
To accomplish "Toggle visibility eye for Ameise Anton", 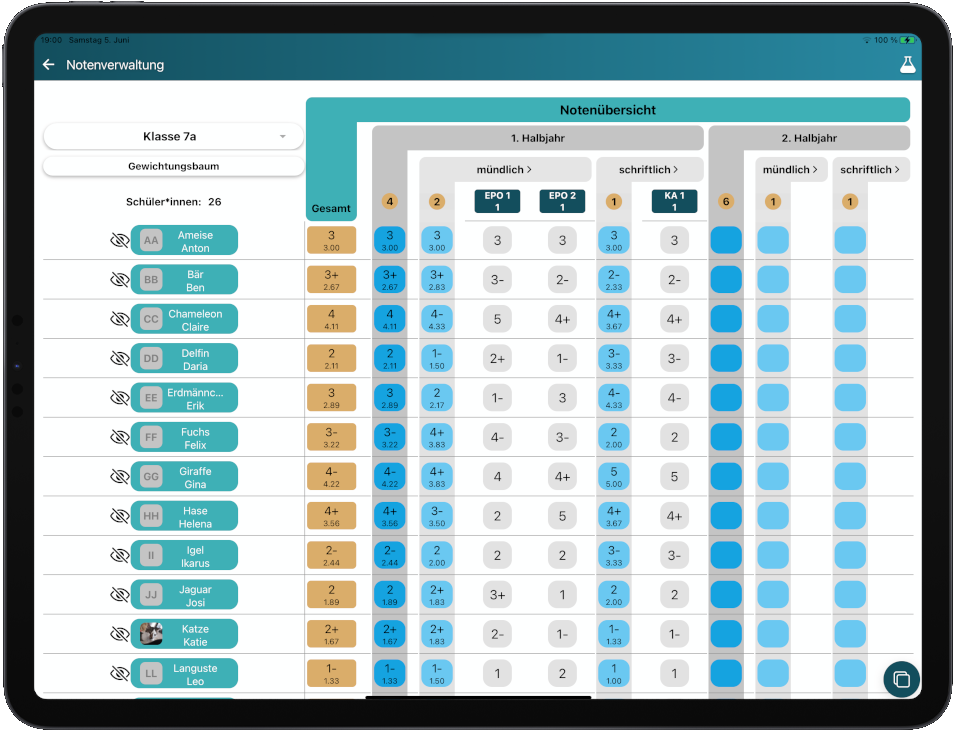I will 120,241.
